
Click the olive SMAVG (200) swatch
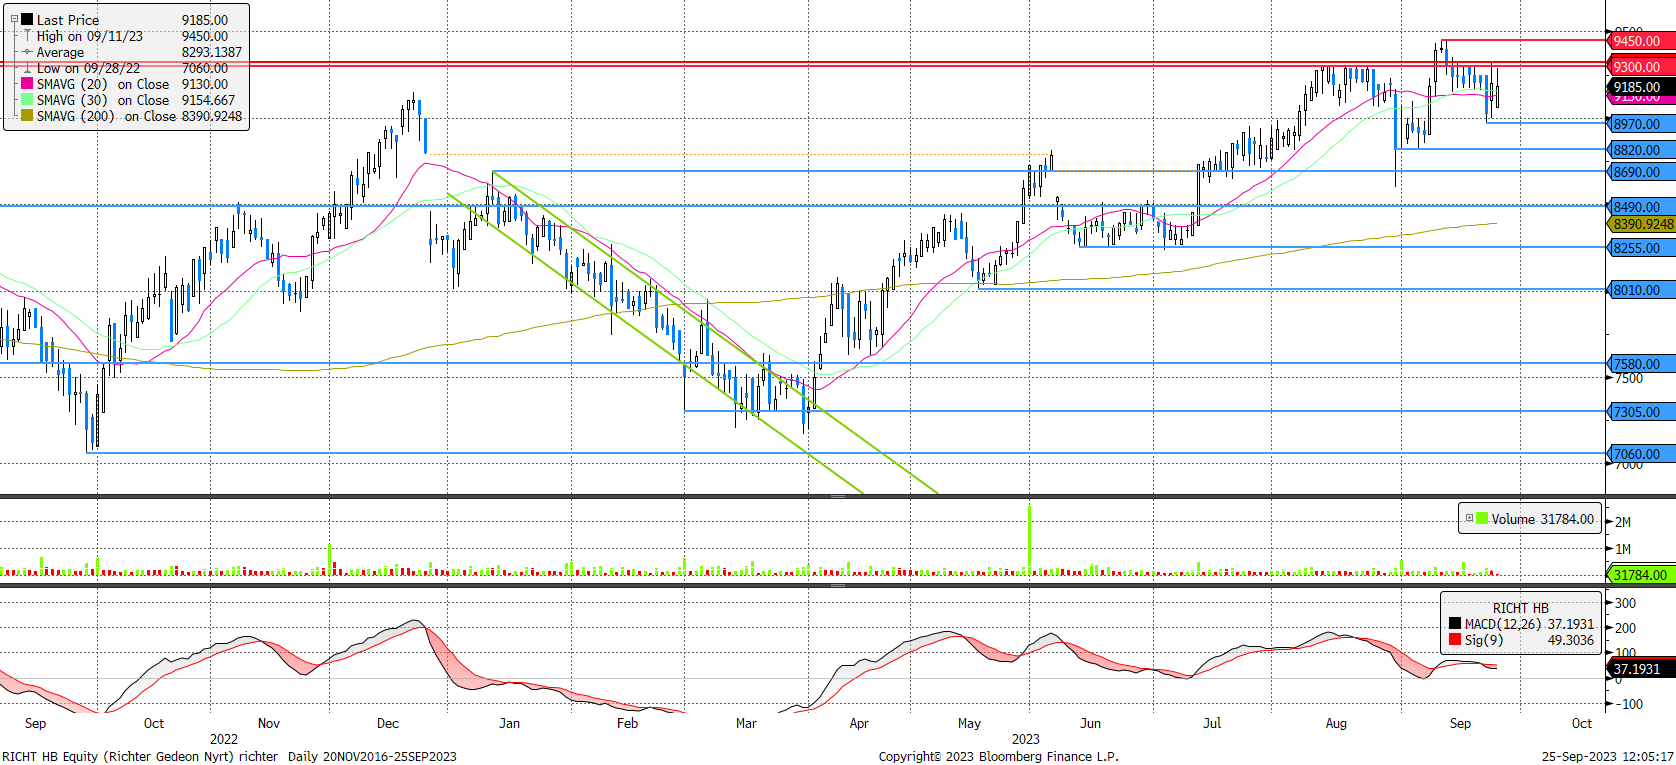(x=27, y=116)
